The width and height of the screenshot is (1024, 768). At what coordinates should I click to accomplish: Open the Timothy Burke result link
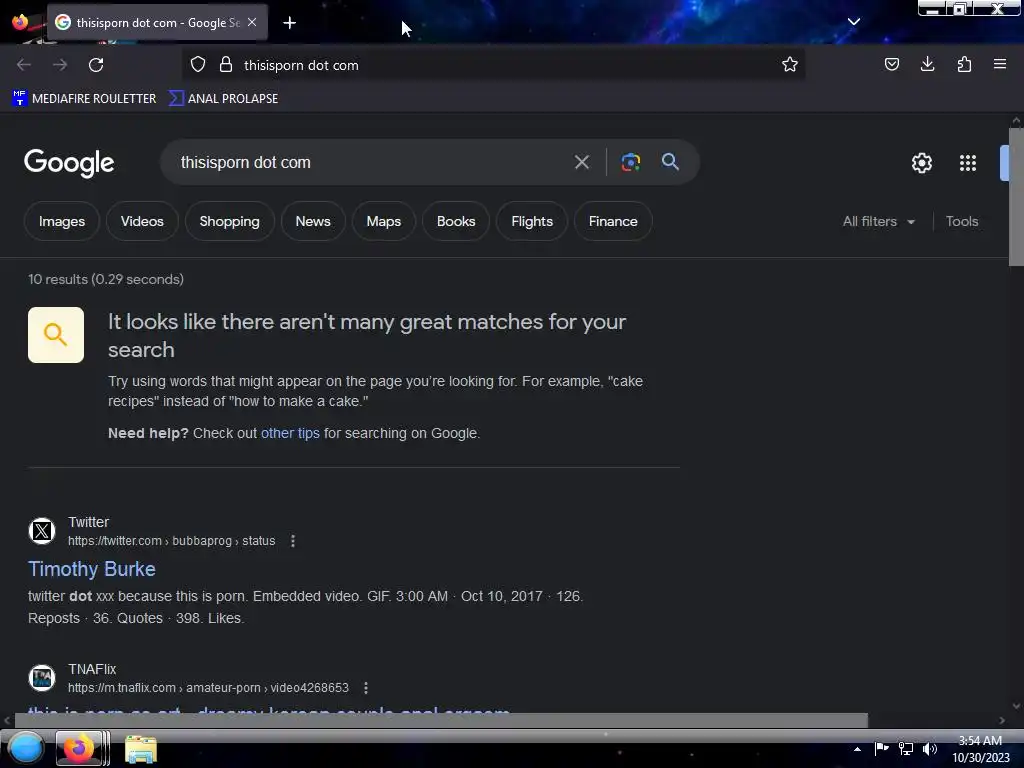(91, 569)
